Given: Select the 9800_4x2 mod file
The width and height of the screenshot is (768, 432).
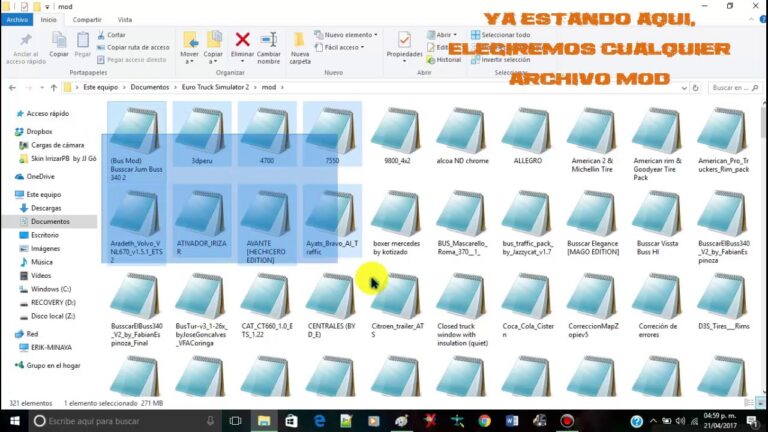Looking at the screenshot, I should (397, 136).
